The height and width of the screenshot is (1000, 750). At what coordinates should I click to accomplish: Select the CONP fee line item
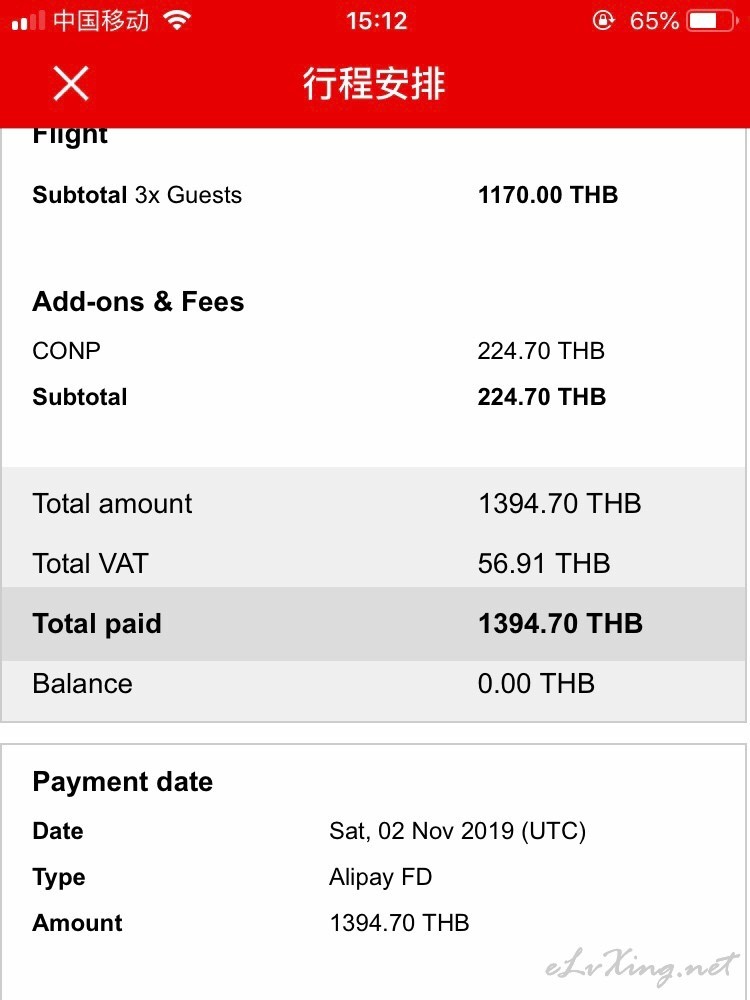tap(374, 351)
